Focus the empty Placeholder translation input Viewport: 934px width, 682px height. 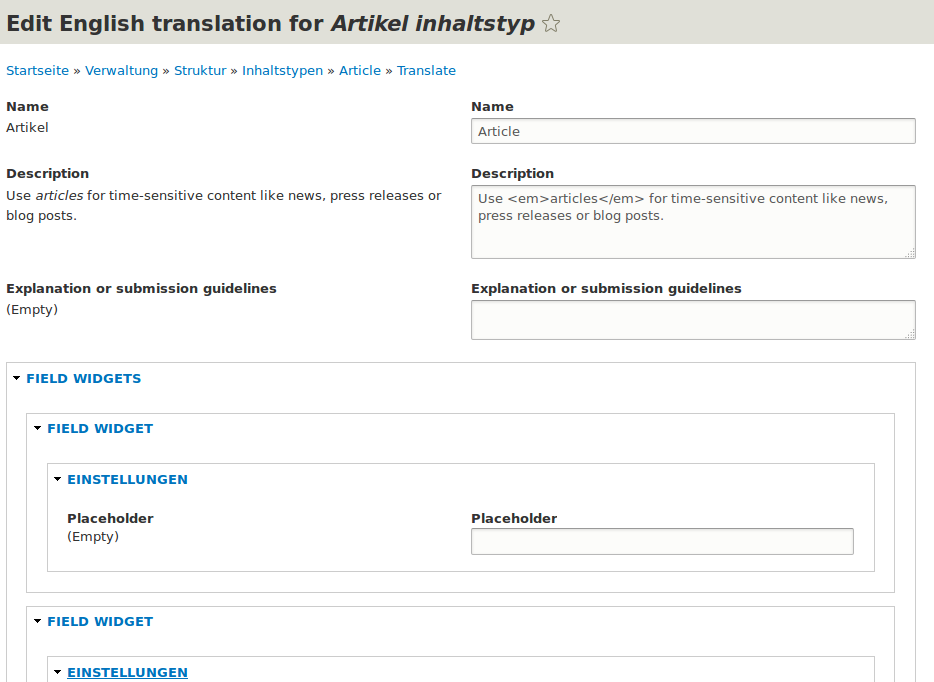tap(662, 541)
